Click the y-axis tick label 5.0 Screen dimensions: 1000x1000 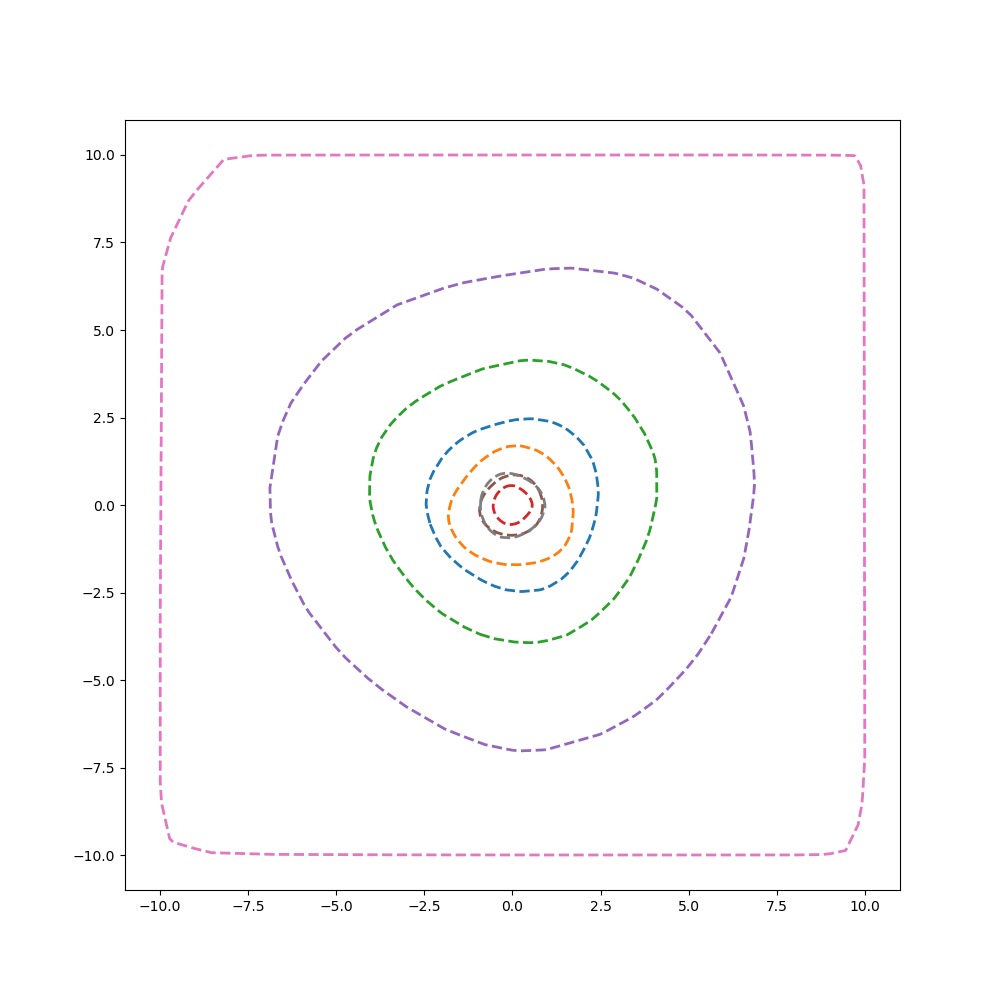[105, 331]
